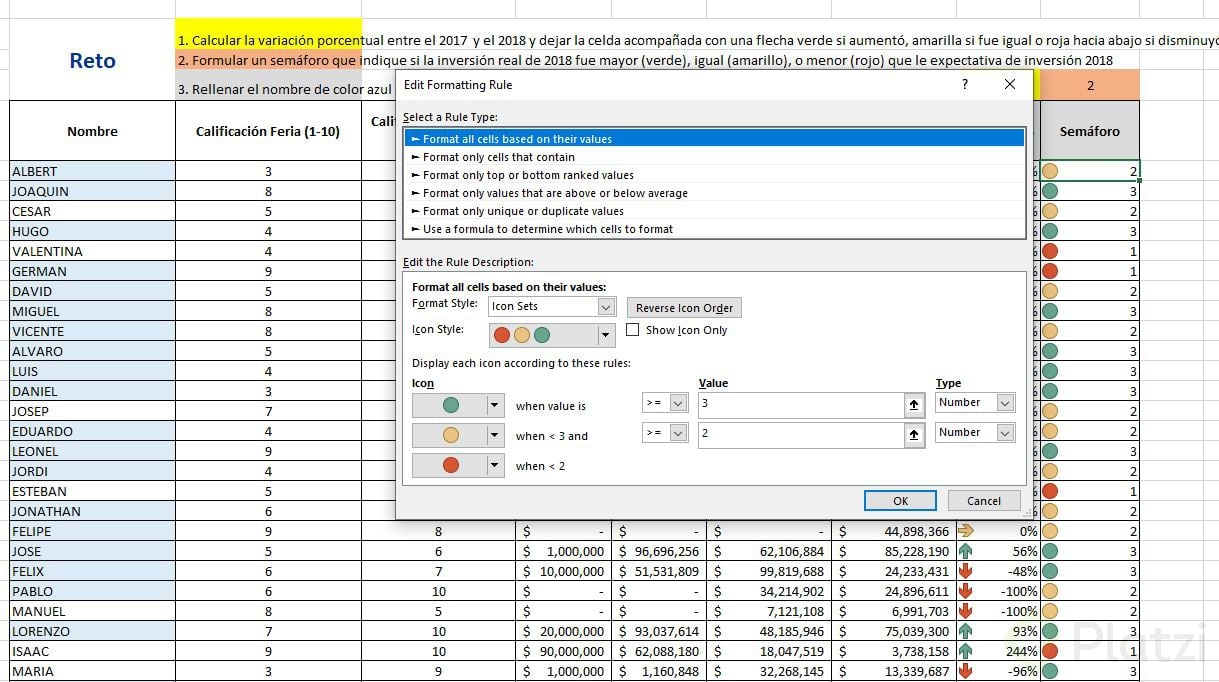
Task: Click the Value input field containing 2
Action: (802, 434)
